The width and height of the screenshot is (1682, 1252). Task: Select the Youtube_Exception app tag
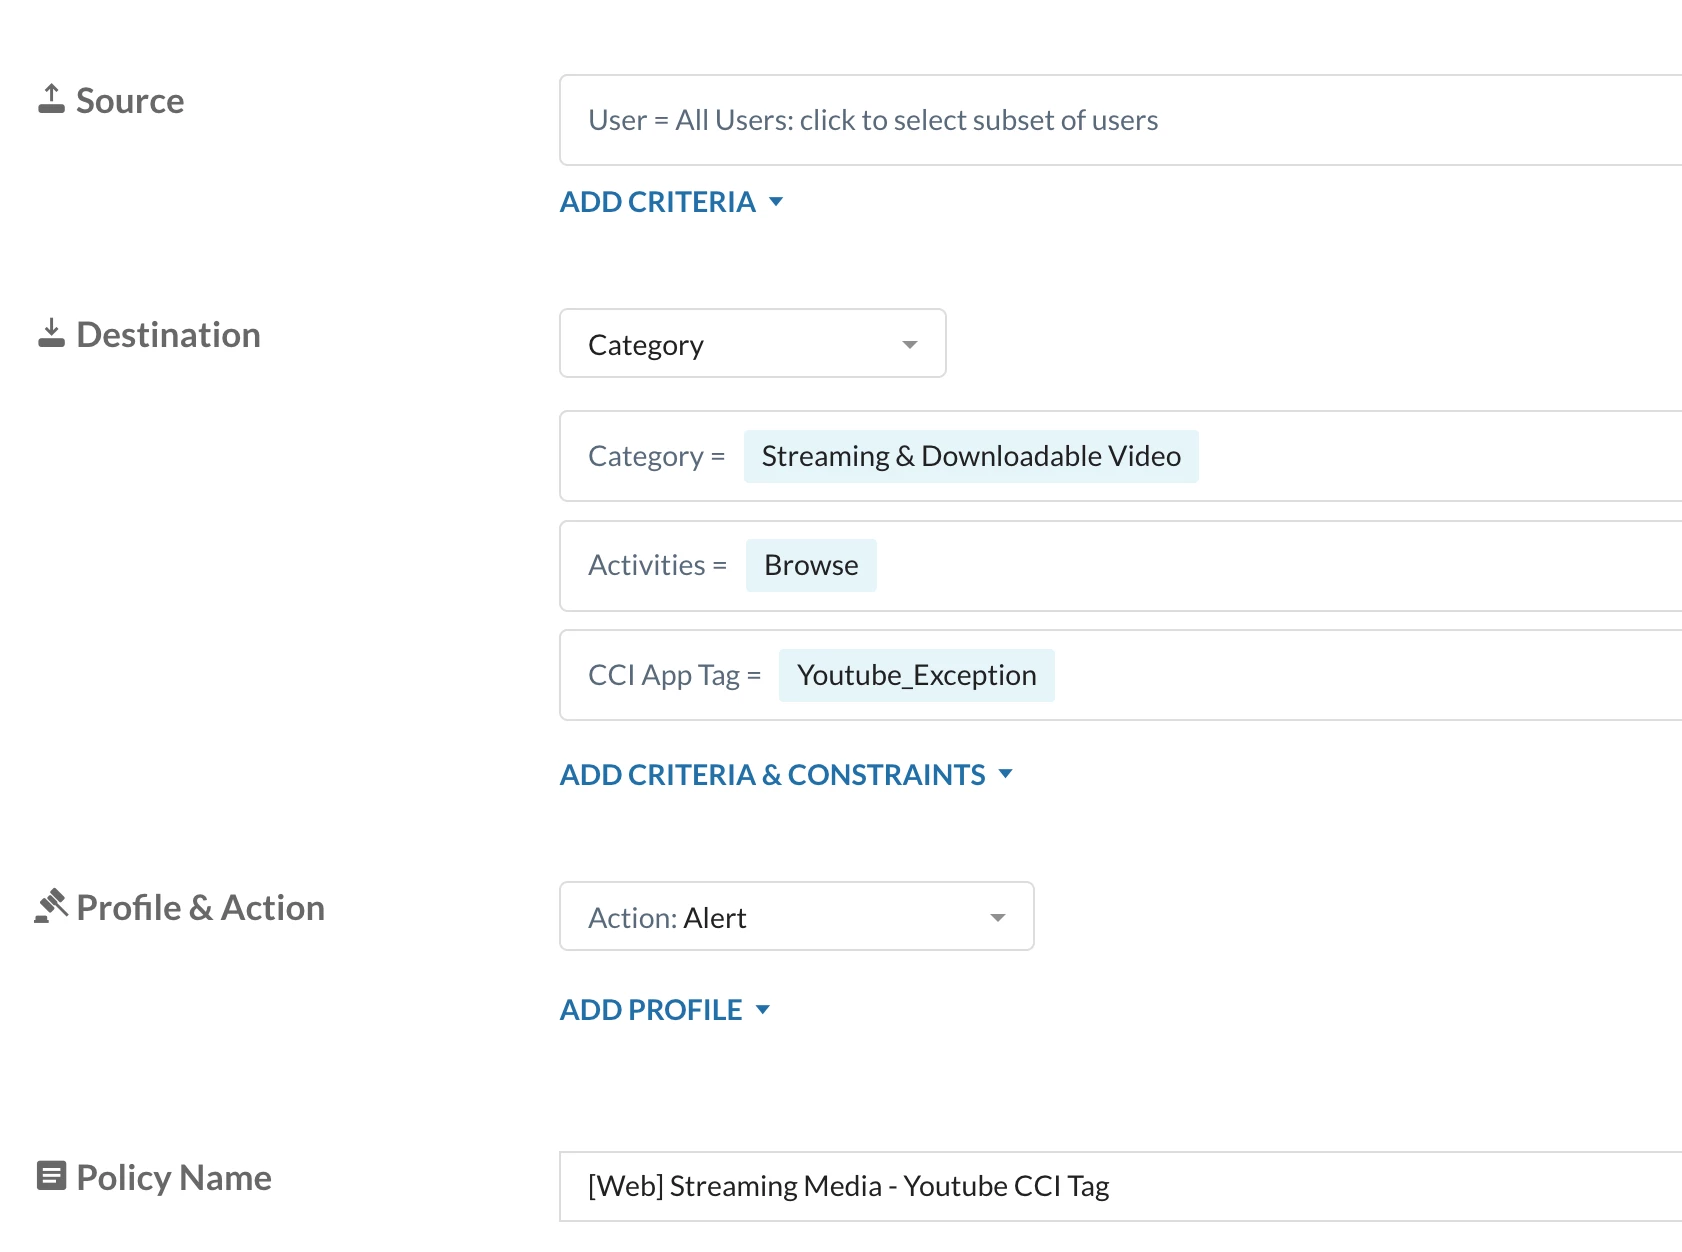[916, 676]
